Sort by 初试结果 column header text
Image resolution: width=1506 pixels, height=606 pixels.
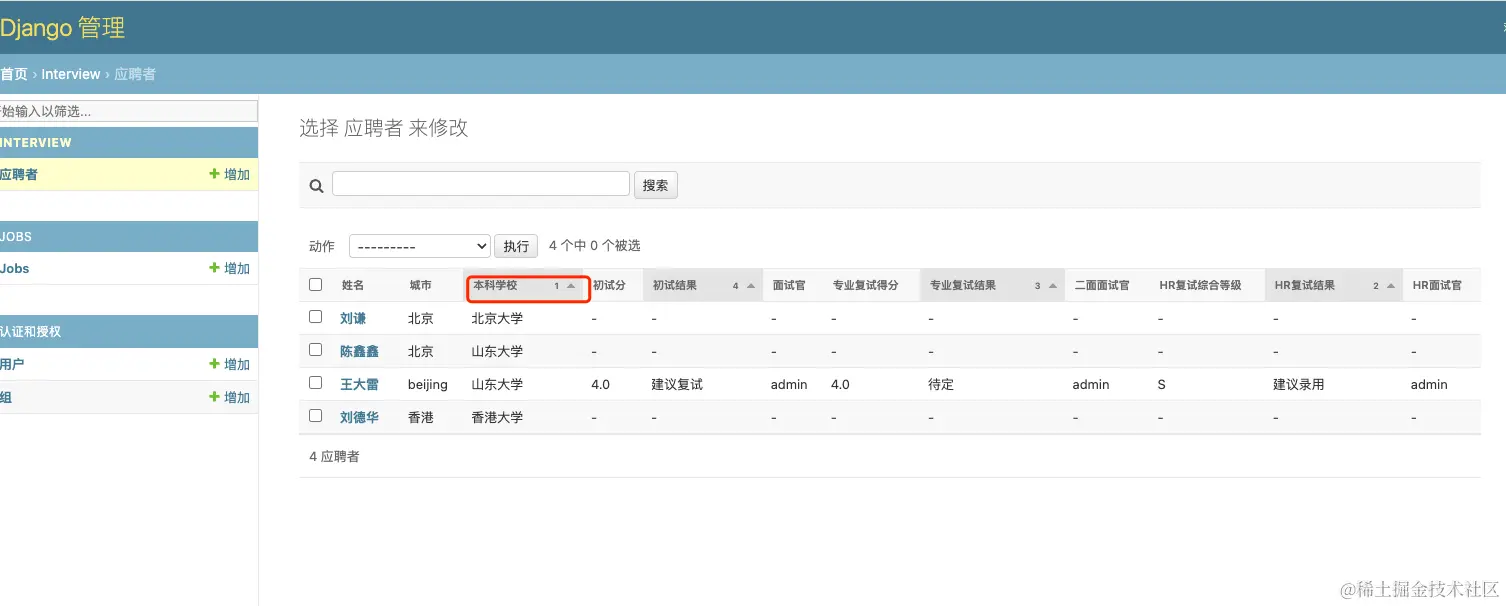[675, 285]
